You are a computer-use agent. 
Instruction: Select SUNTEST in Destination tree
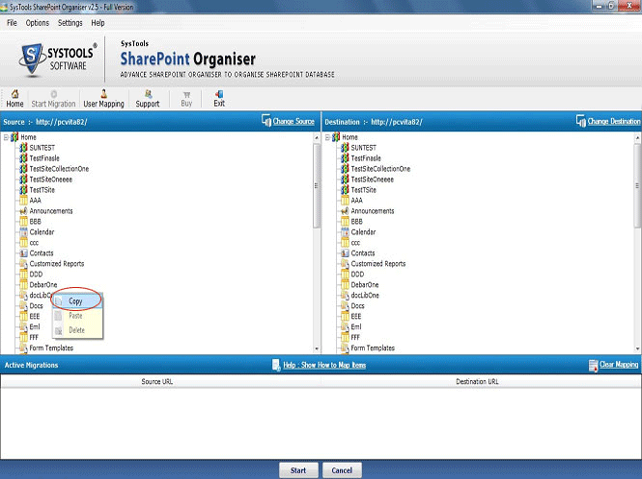pyautogui.click(x=363, y=147)
